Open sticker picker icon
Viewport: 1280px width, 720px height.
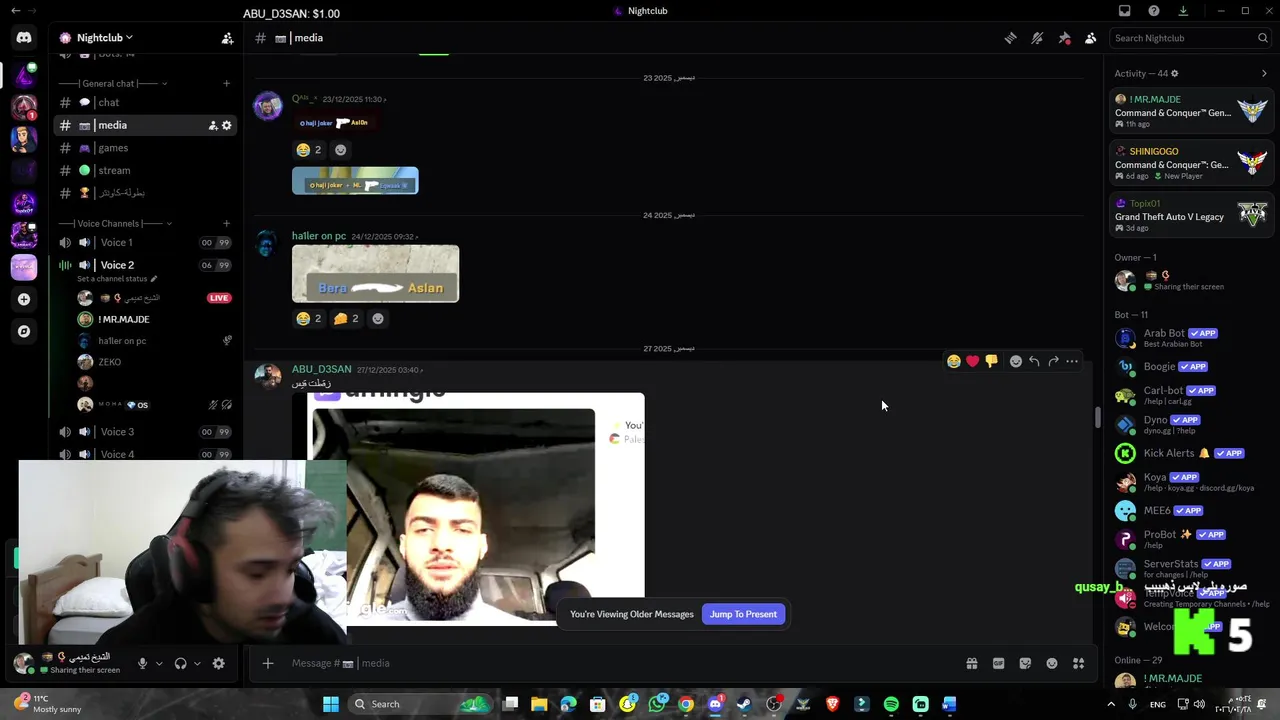pos(1025,663)
